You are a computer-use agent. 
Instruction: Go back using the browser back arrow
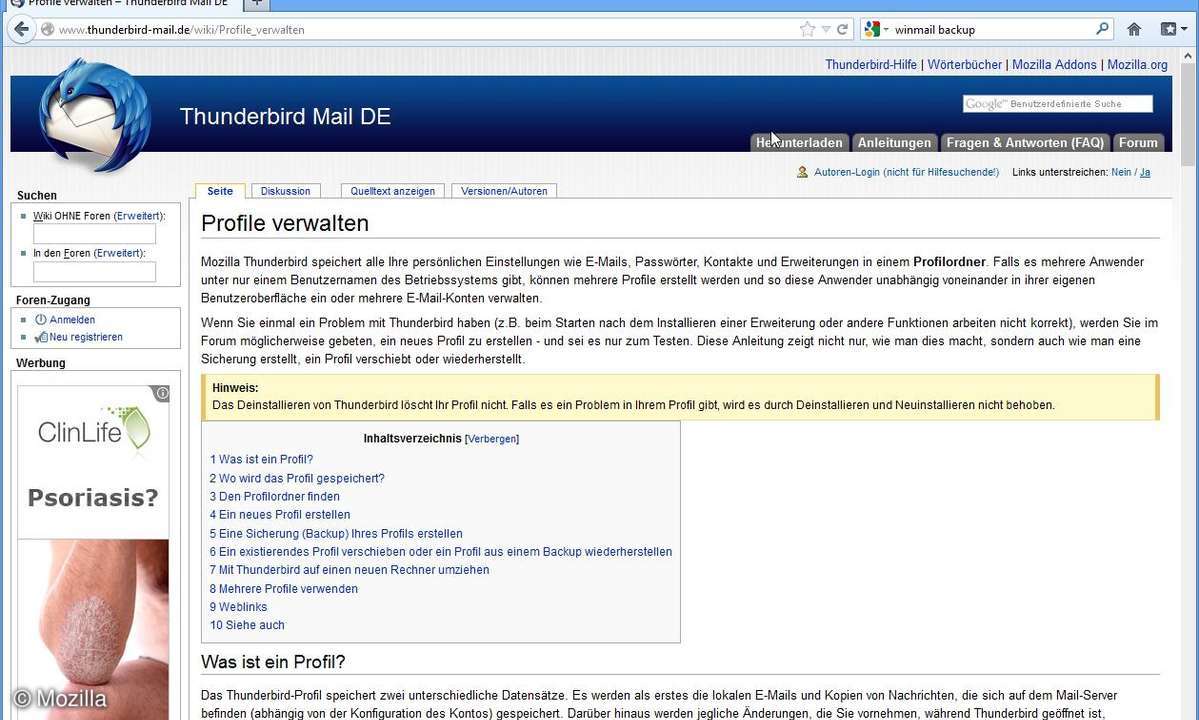click(x=21, y=30)
